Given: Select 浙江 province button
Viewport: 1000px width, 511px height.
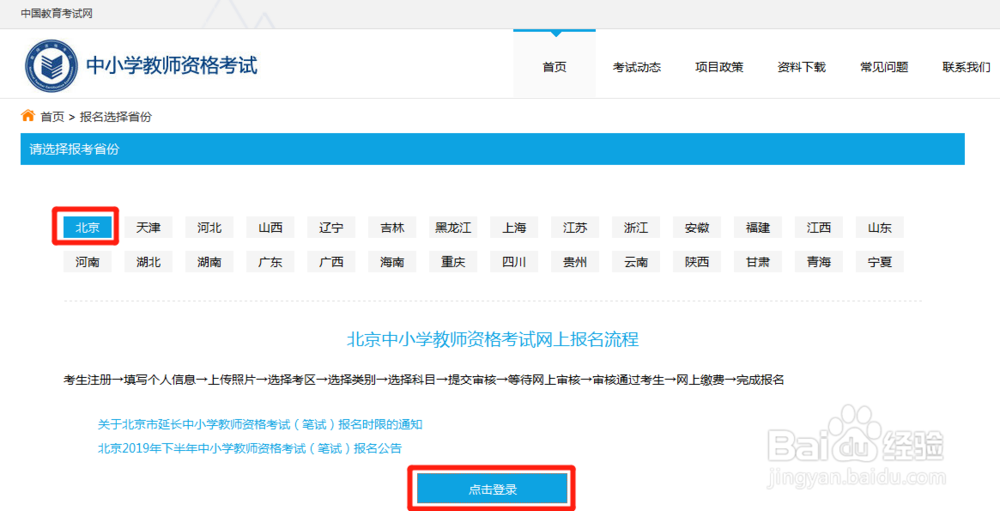Looking at the screenshot, I should click(x=636, y=227).
